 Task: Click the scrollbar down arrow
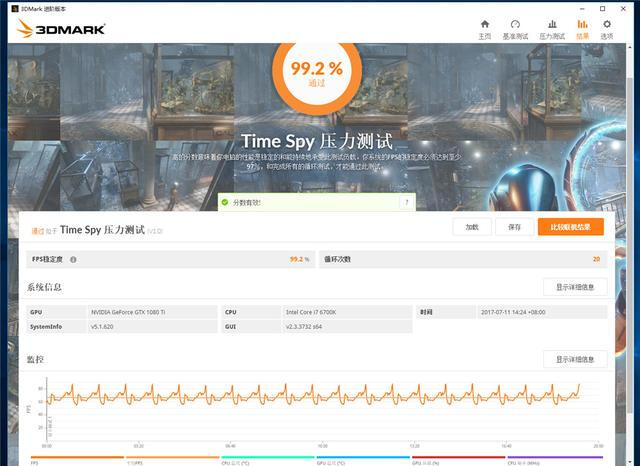tap(629, 461)
